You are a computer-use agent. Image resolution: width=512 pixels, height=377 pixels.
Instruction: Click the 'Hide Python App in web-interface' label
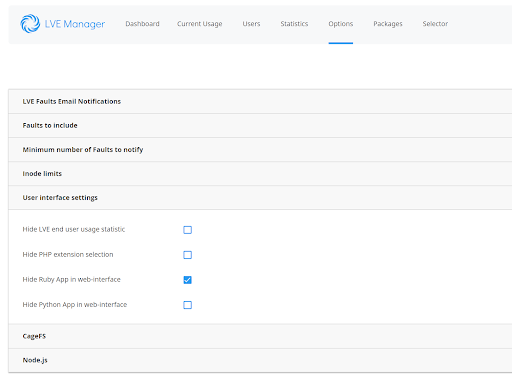[75, 305]
